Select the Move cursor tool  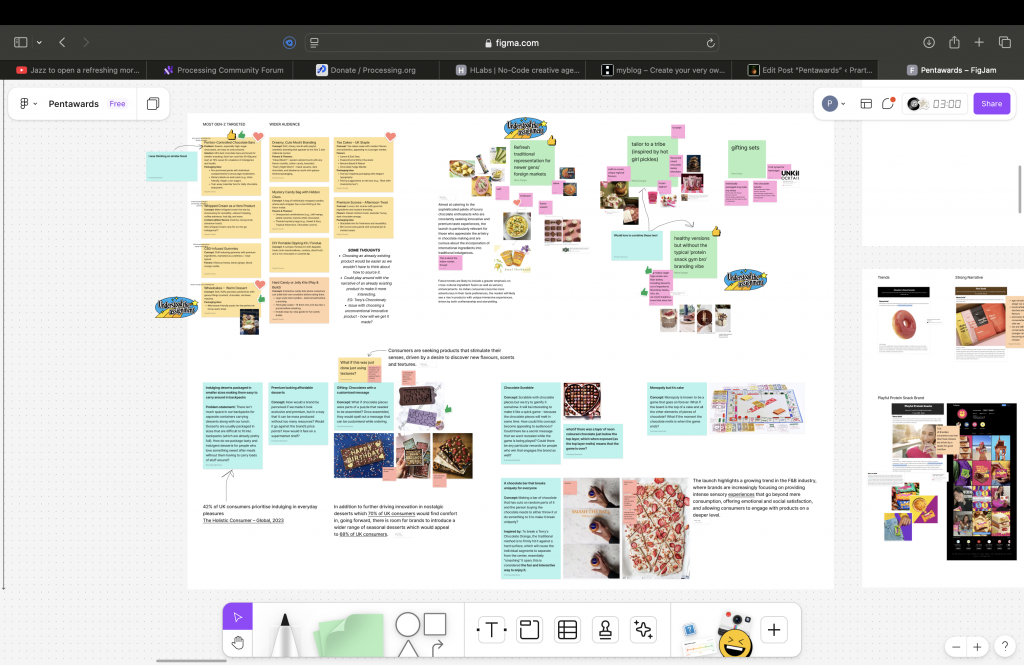click(x=238, y=617)
